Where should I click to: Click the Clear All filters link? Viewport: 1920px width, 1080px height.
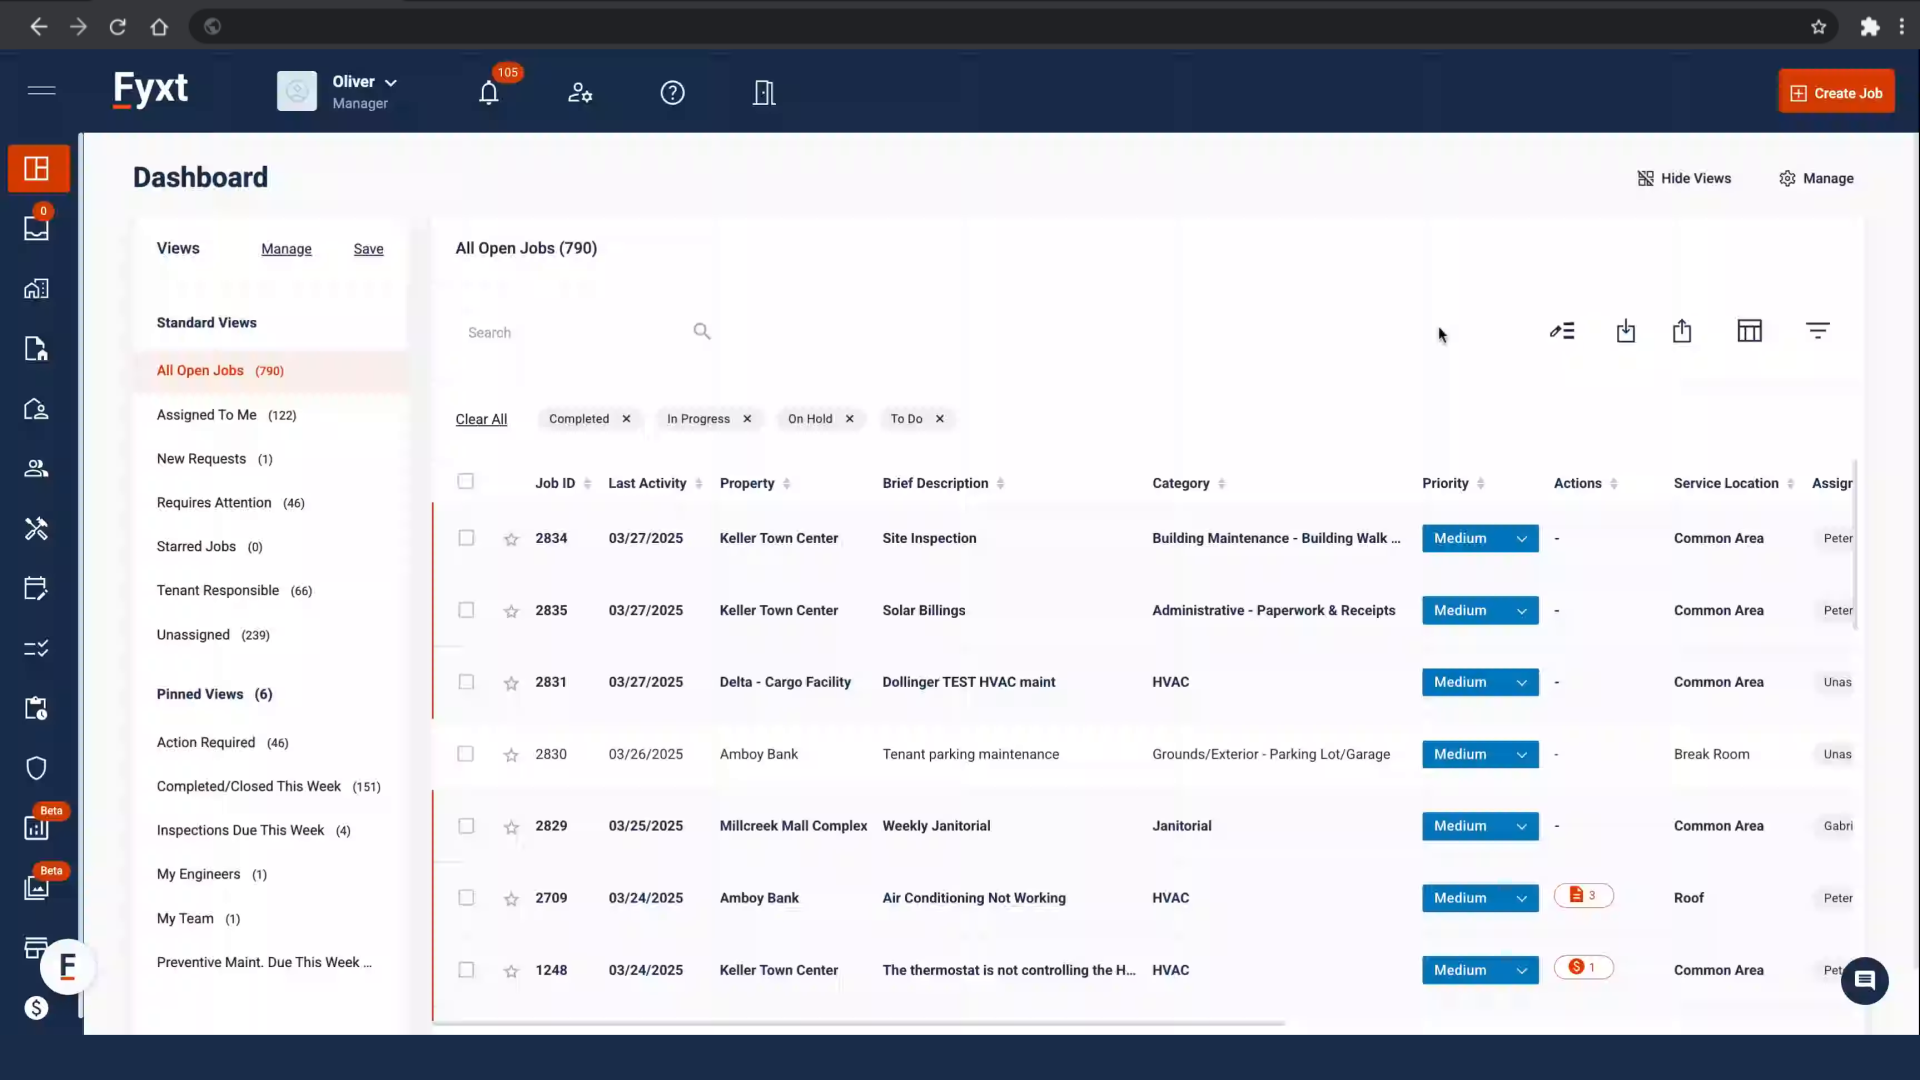pyautogui.click(x=481, y=419)
